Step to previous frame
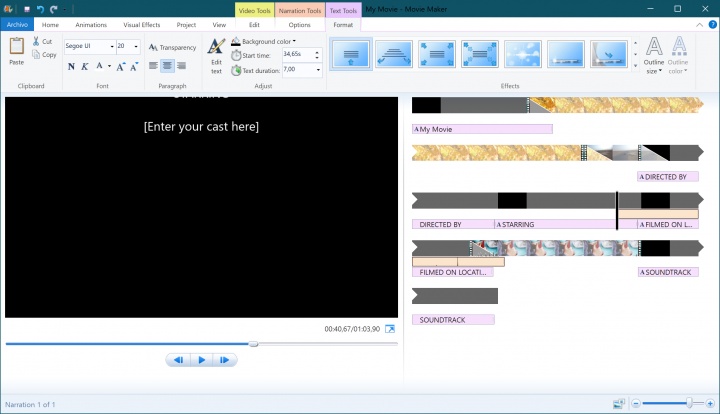 pos(178,360)
